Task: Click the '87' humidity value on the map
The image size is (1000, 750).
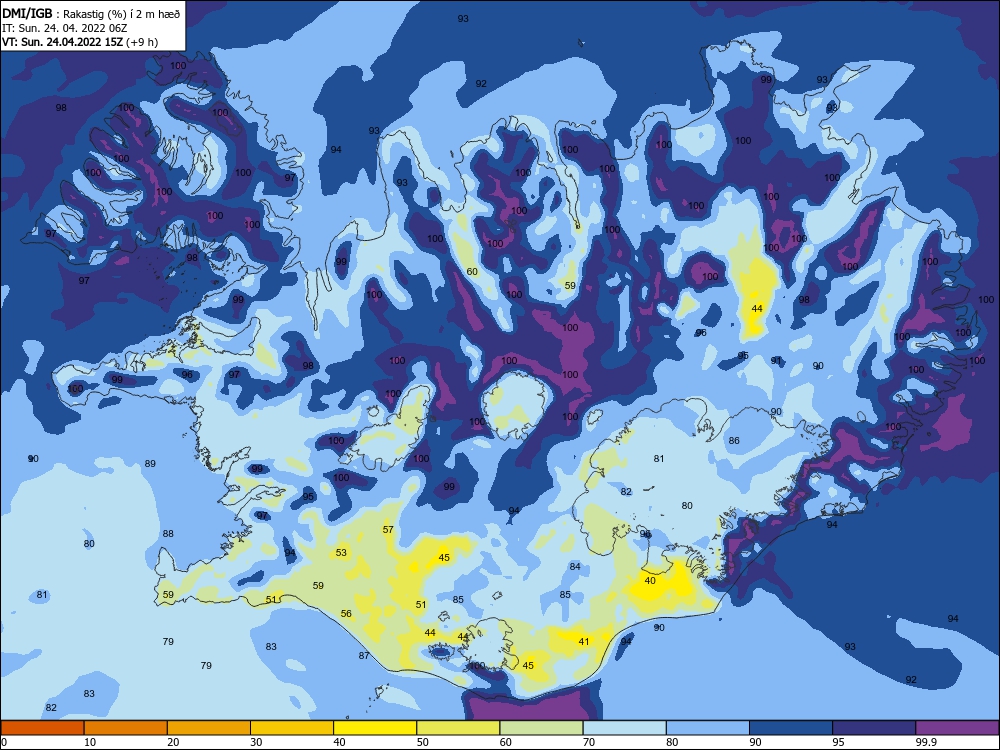Action: coord(364,656)
